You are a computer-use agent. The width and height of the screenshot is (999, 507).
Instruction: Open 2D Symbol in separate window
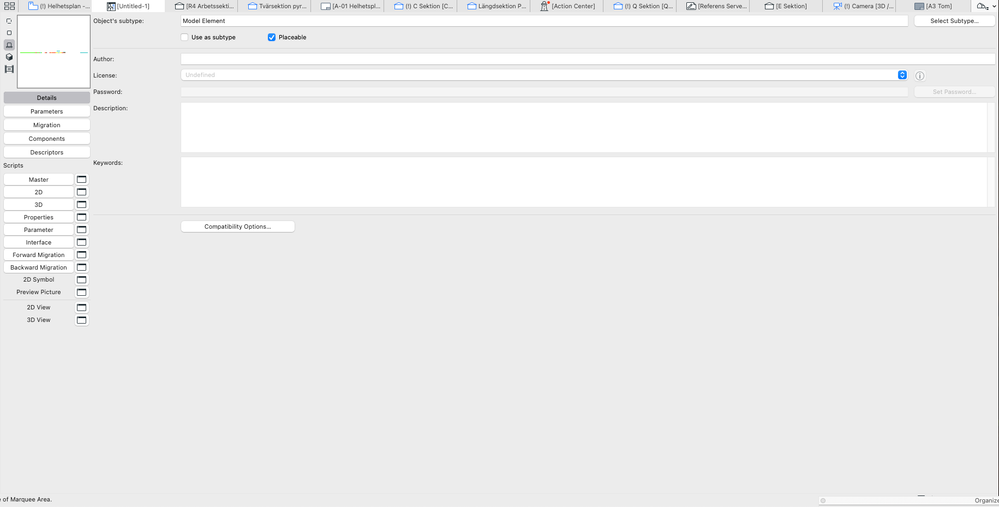(82, 280)
